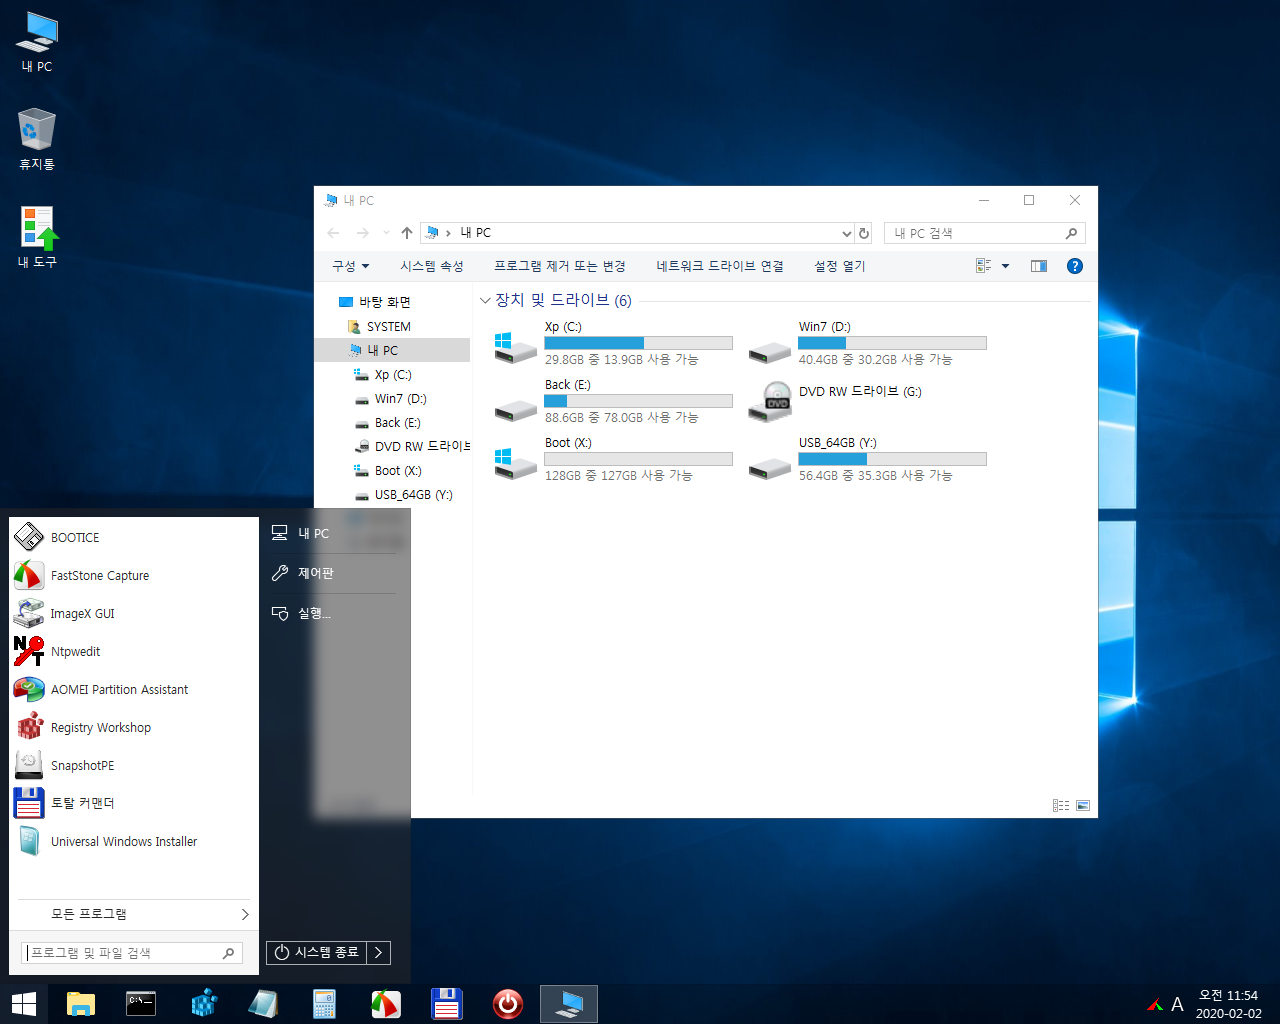This screenshot has width=1280, height=1024.
Task: Click 시스템 속성 in the toolbar
Action: pyautogui.click(x=432, y=266)
